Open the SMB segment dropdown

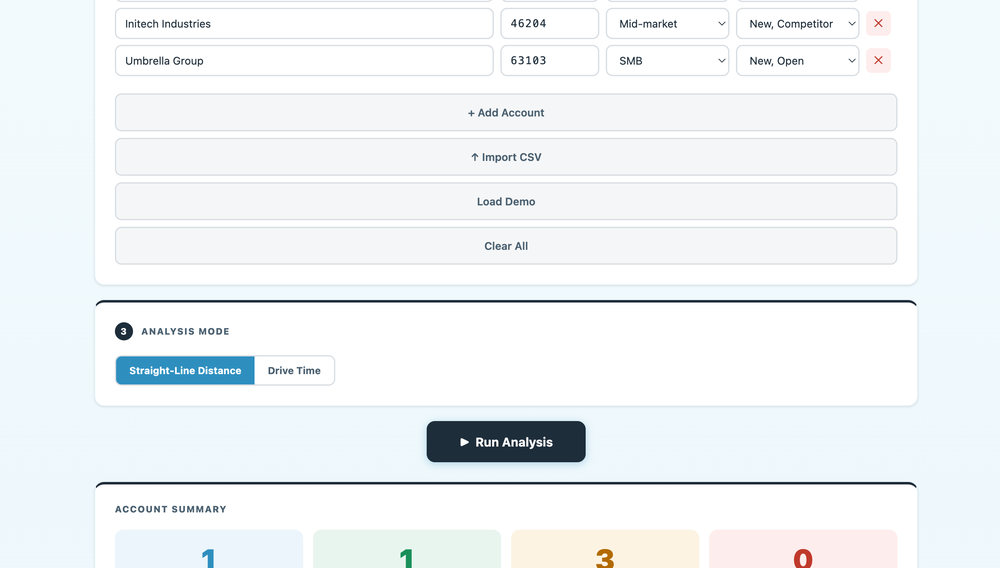pyautogui.click(x=667, y=61)
